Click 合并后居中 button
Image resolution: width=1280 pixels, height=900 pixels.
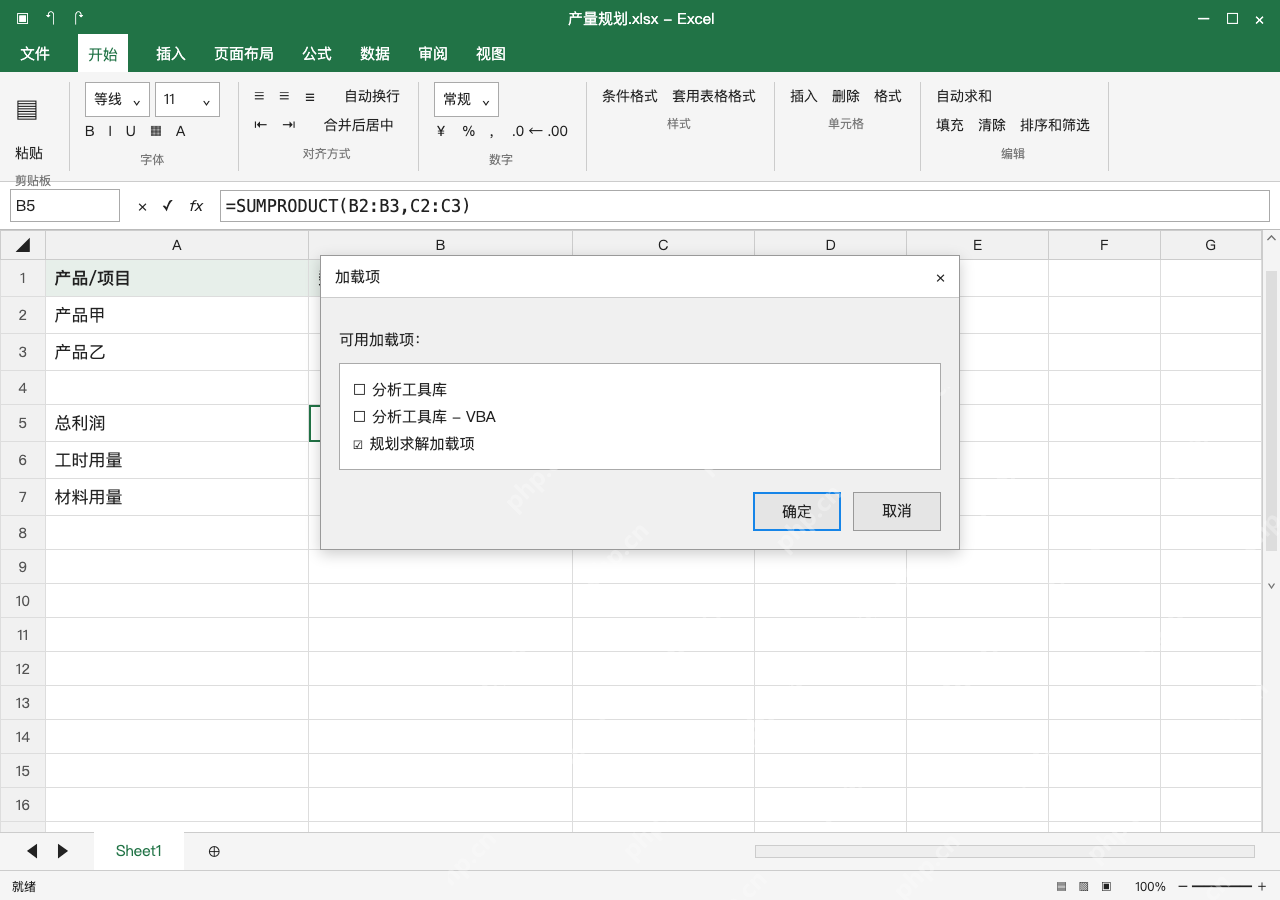pyautogui.click(x=359, y=125)
